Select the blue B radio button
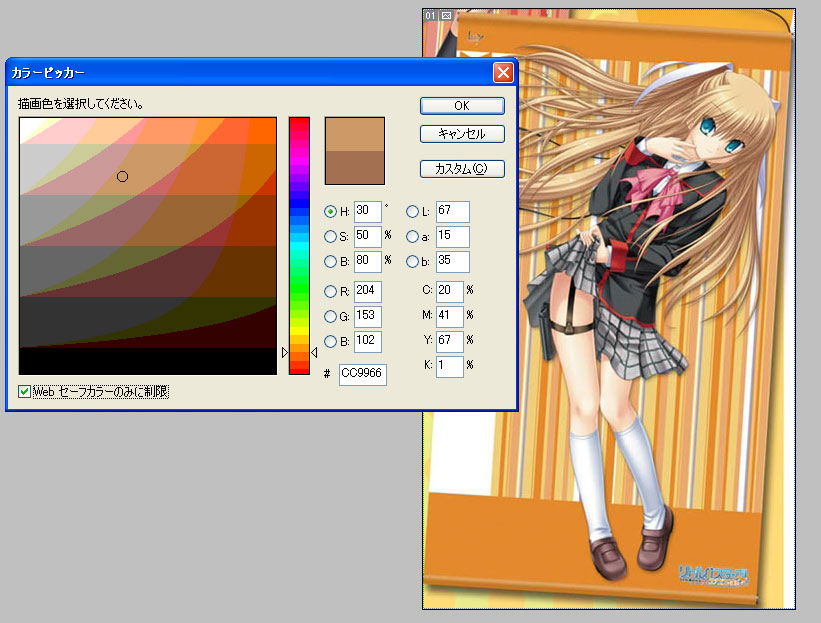This screenshot has height=623, width=821. click(330, 341)
